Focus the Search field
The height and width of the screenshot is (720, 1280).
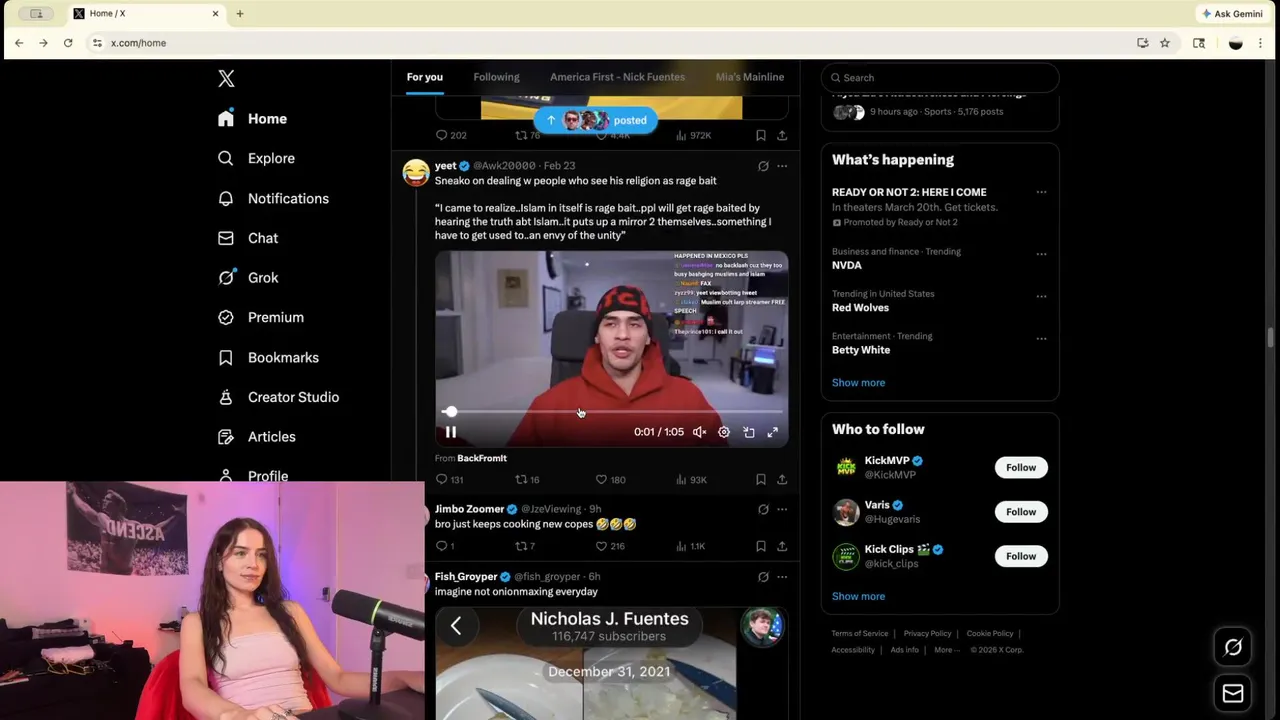tap(940, 77)
